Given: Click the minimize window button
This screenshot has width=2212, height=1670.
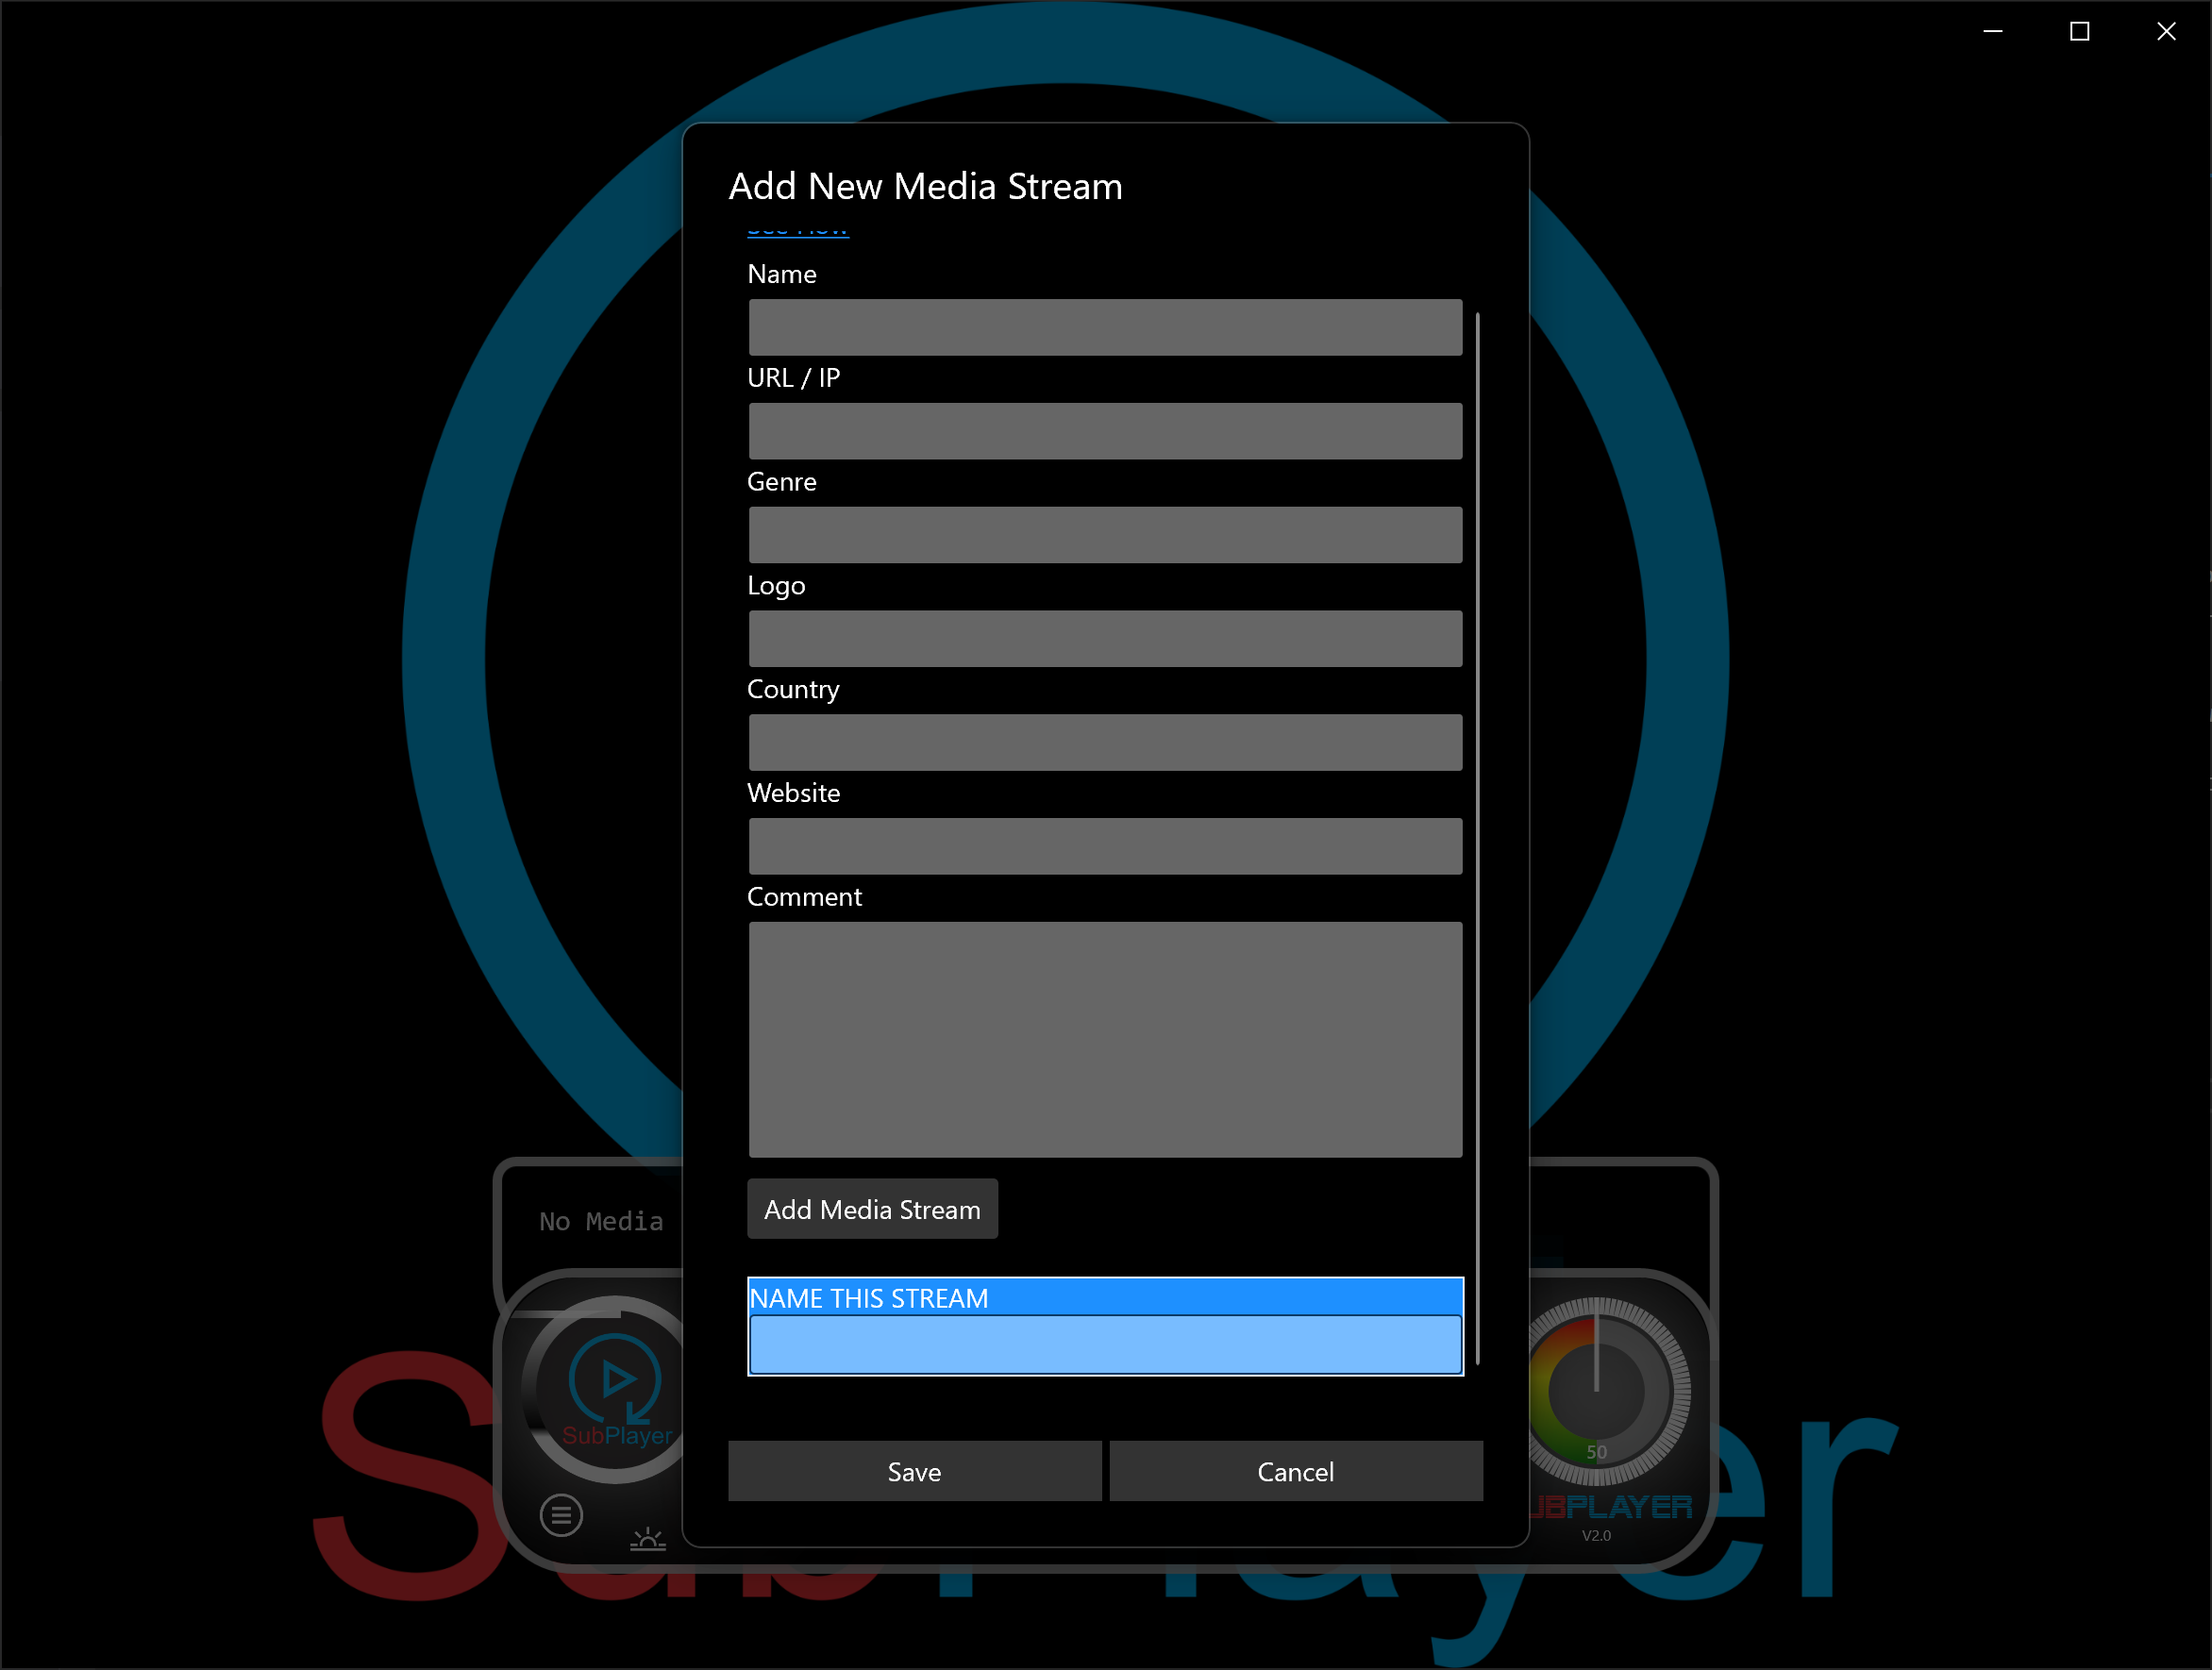Looking at the screenshot, I should point(1995,31).
